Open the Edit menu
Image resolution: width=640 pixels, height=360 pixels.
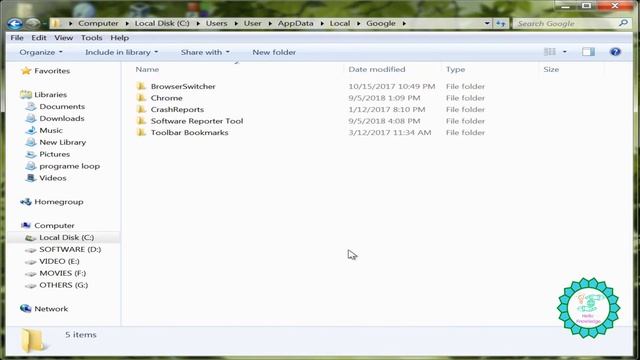click(39, 38)
